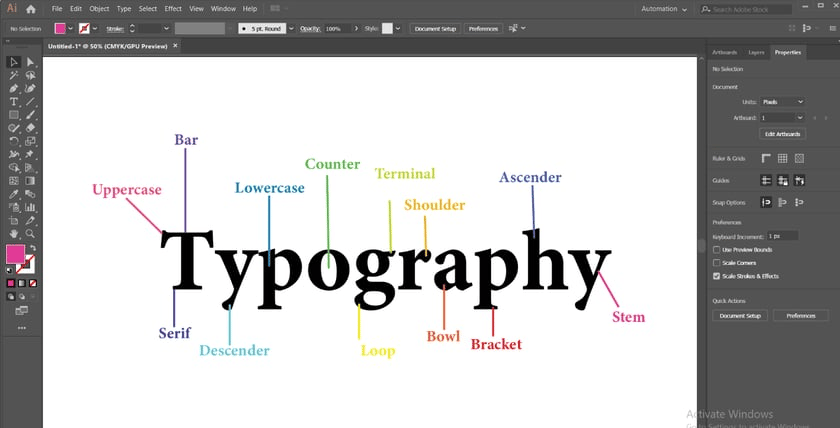Viewport: 840px width, 428px height.
Task: Tick the Scale Corners checkbox
Action: pos(717,263)
